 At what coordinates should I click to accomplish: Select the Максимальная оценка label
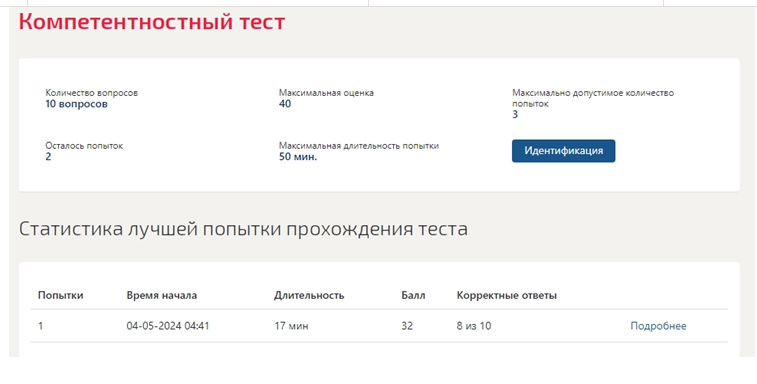326,93
